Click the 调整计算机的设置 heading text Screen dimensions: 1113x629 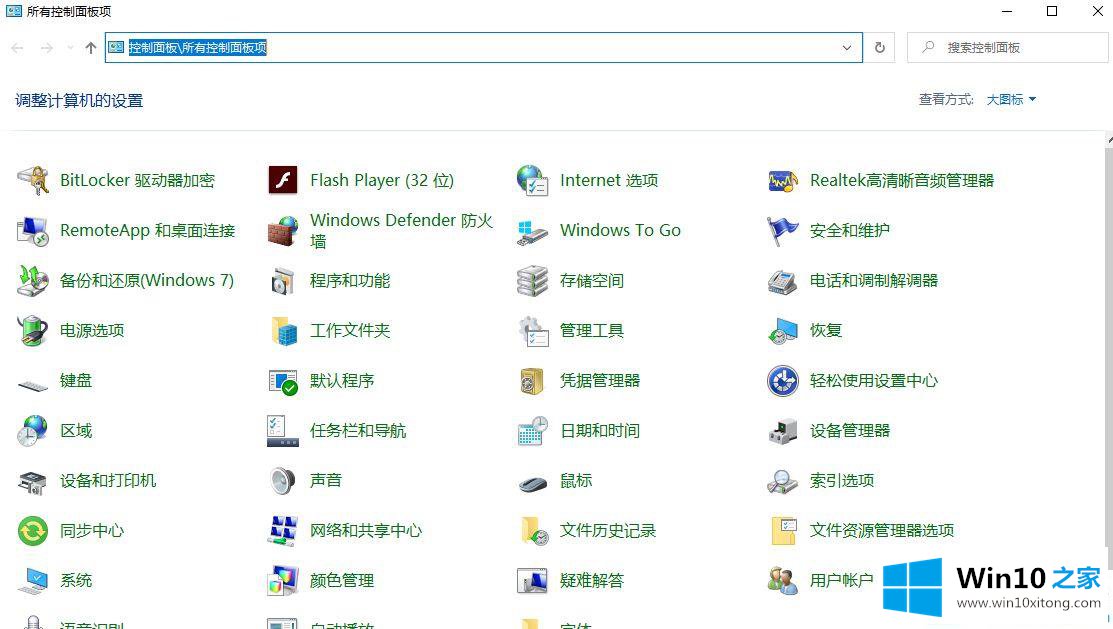(x=79, y=101)
